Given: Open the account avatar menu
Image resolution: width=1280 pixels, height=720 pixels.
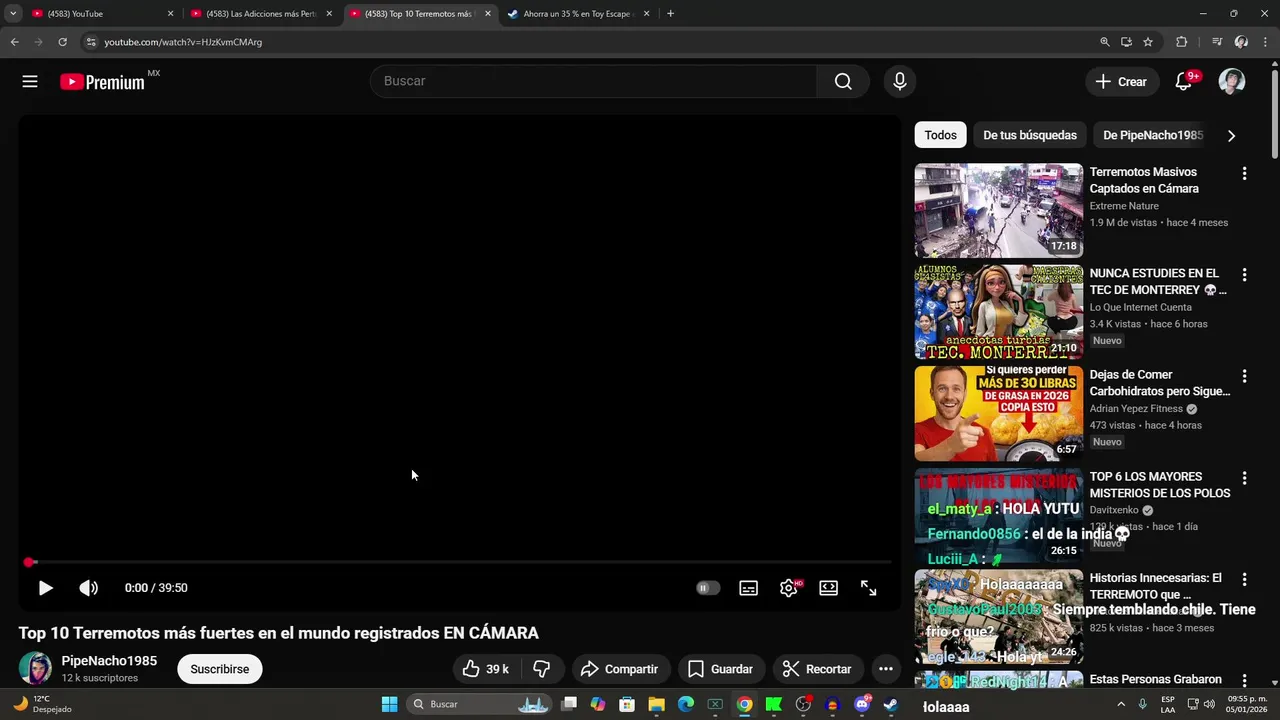Looking at the screenshot, I should pyautogui.click(x=1232, y=81).
